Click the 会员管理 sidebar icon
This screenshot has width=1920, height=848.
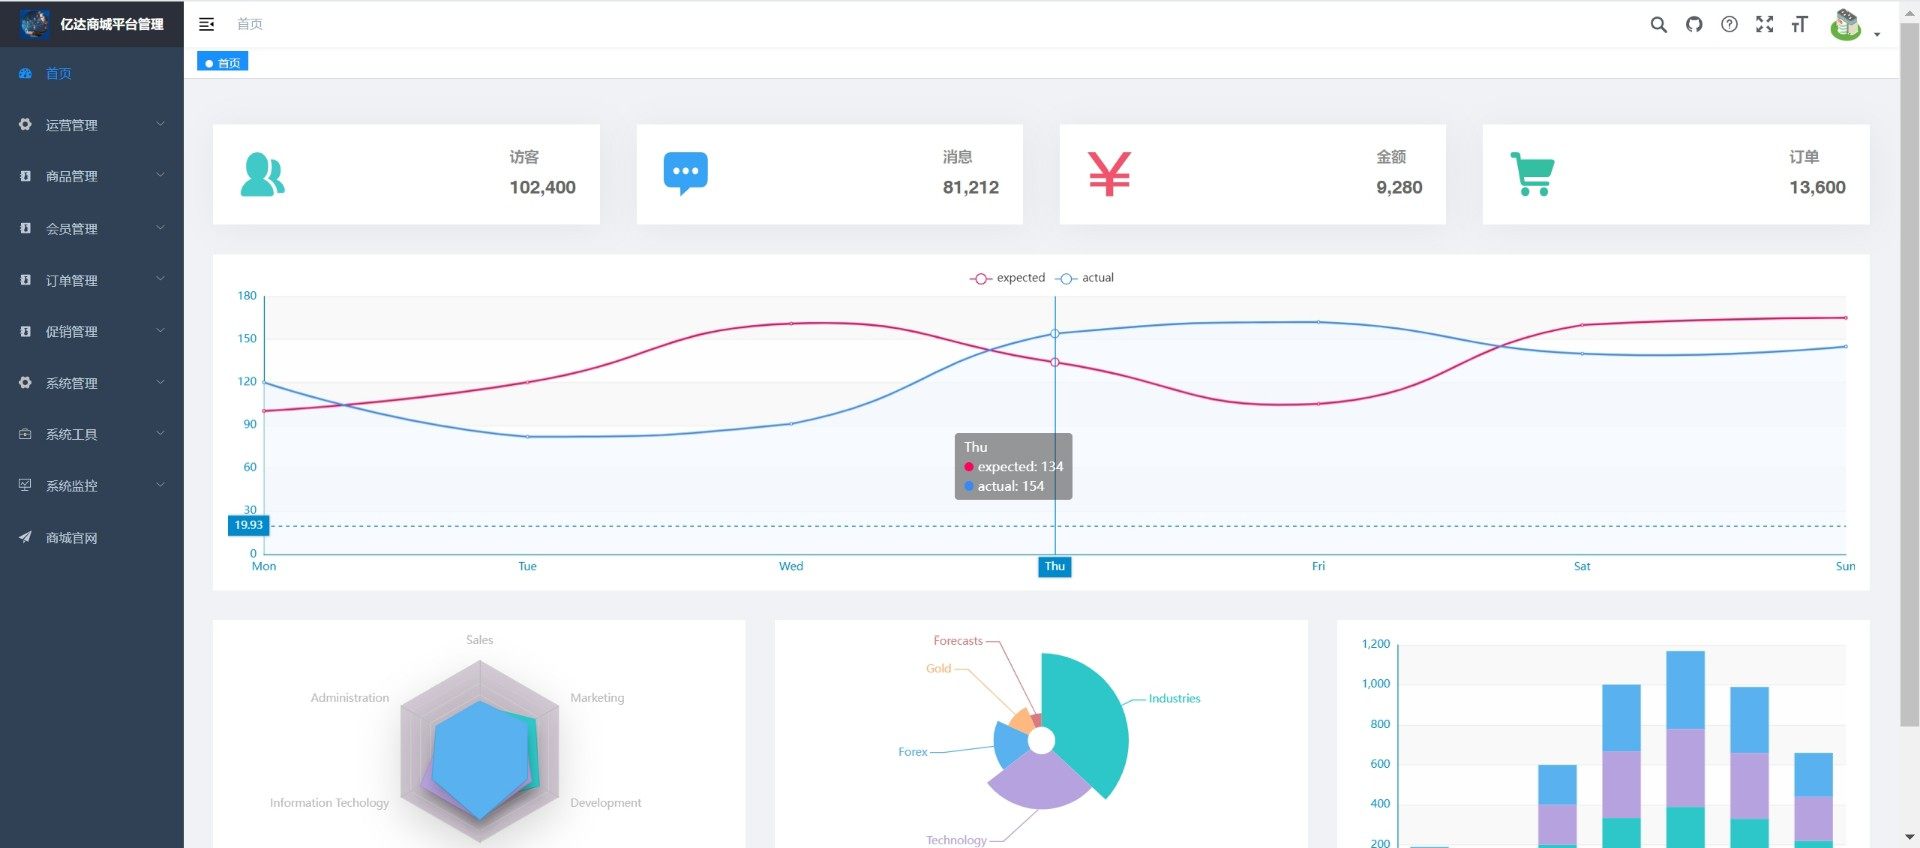point(25,228)
